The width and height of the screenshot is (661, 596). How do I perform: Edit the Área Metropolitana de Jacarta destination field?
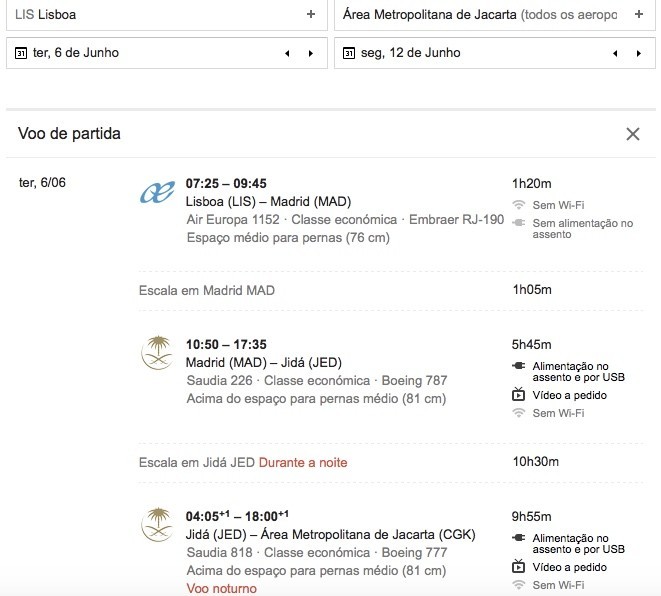[x=480, y=15]
